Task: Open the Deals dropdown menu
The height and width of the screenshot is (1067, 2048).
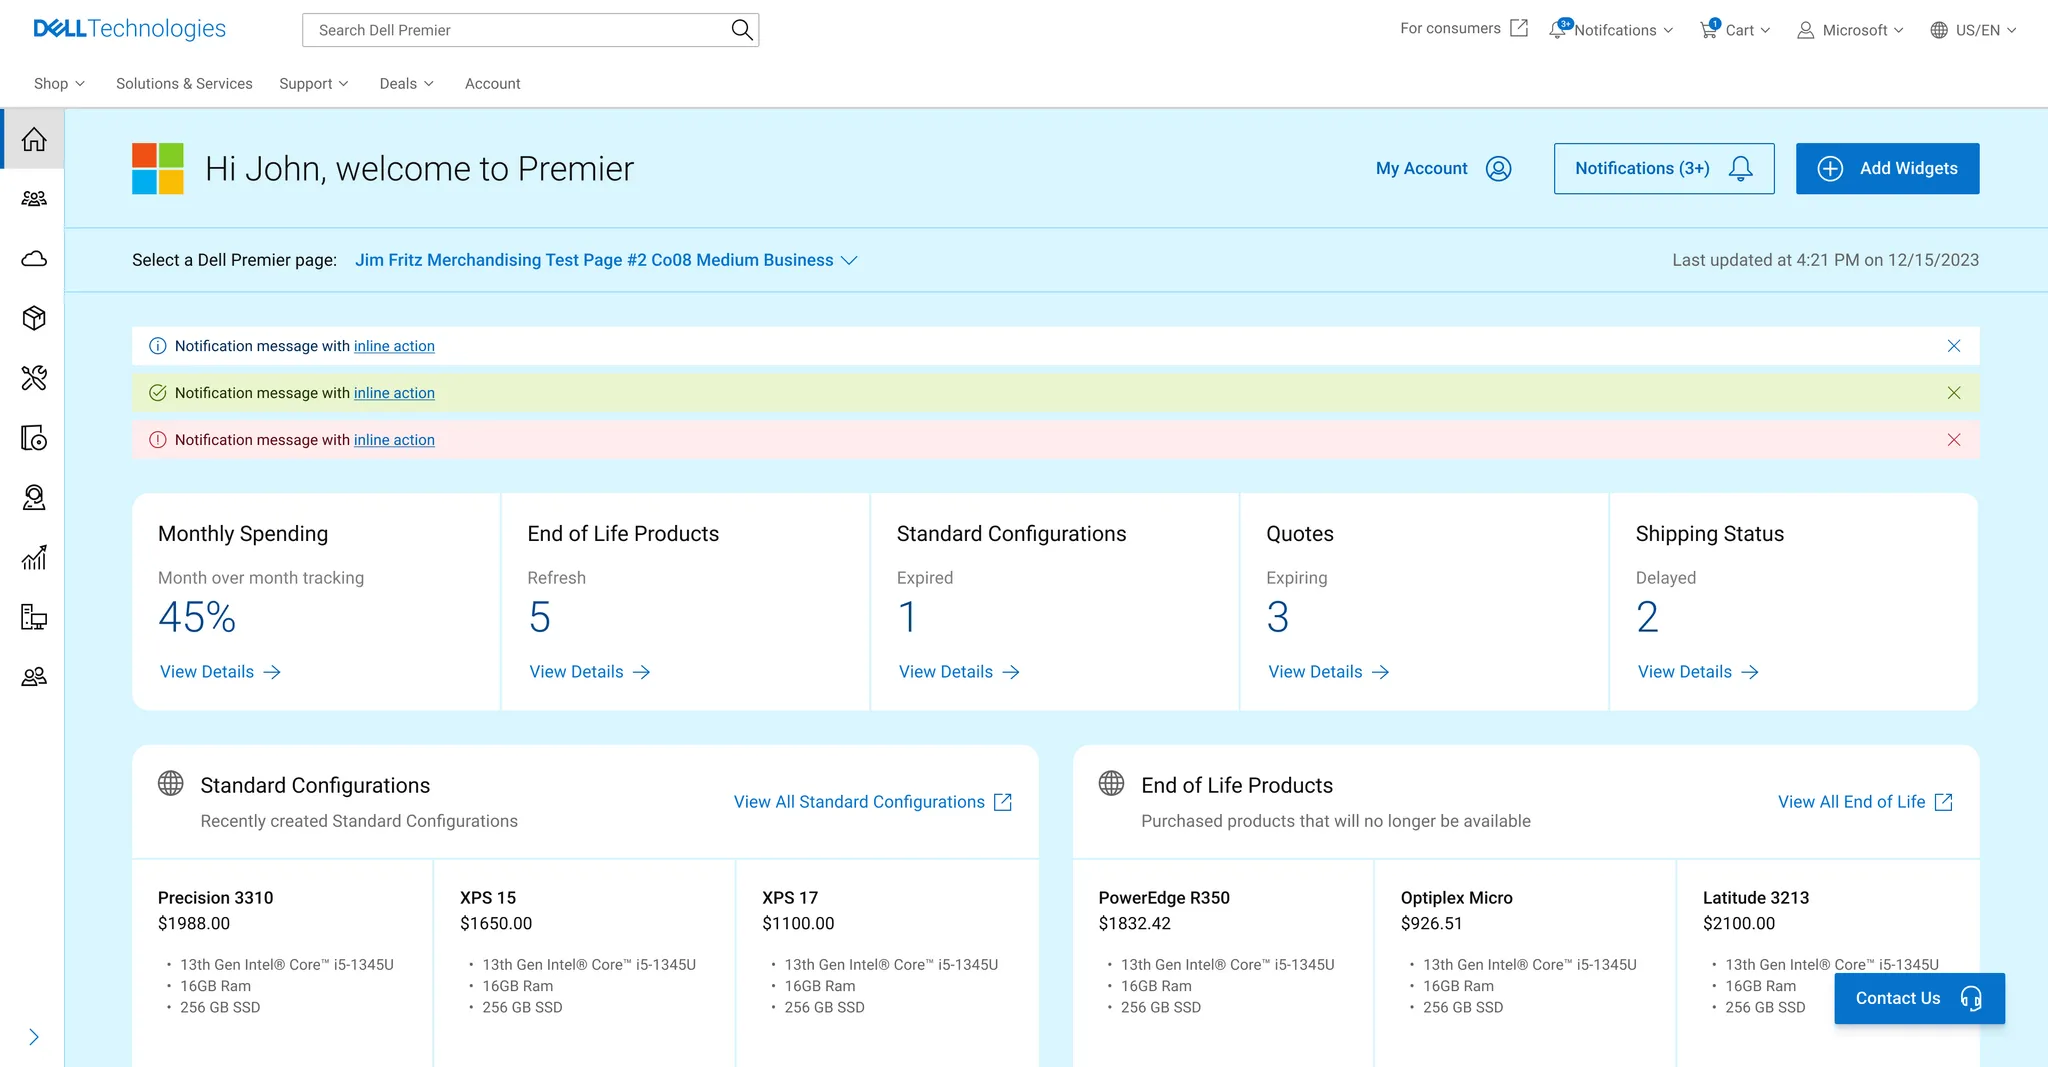Action: pyautogui.click(x=407, y=84)
